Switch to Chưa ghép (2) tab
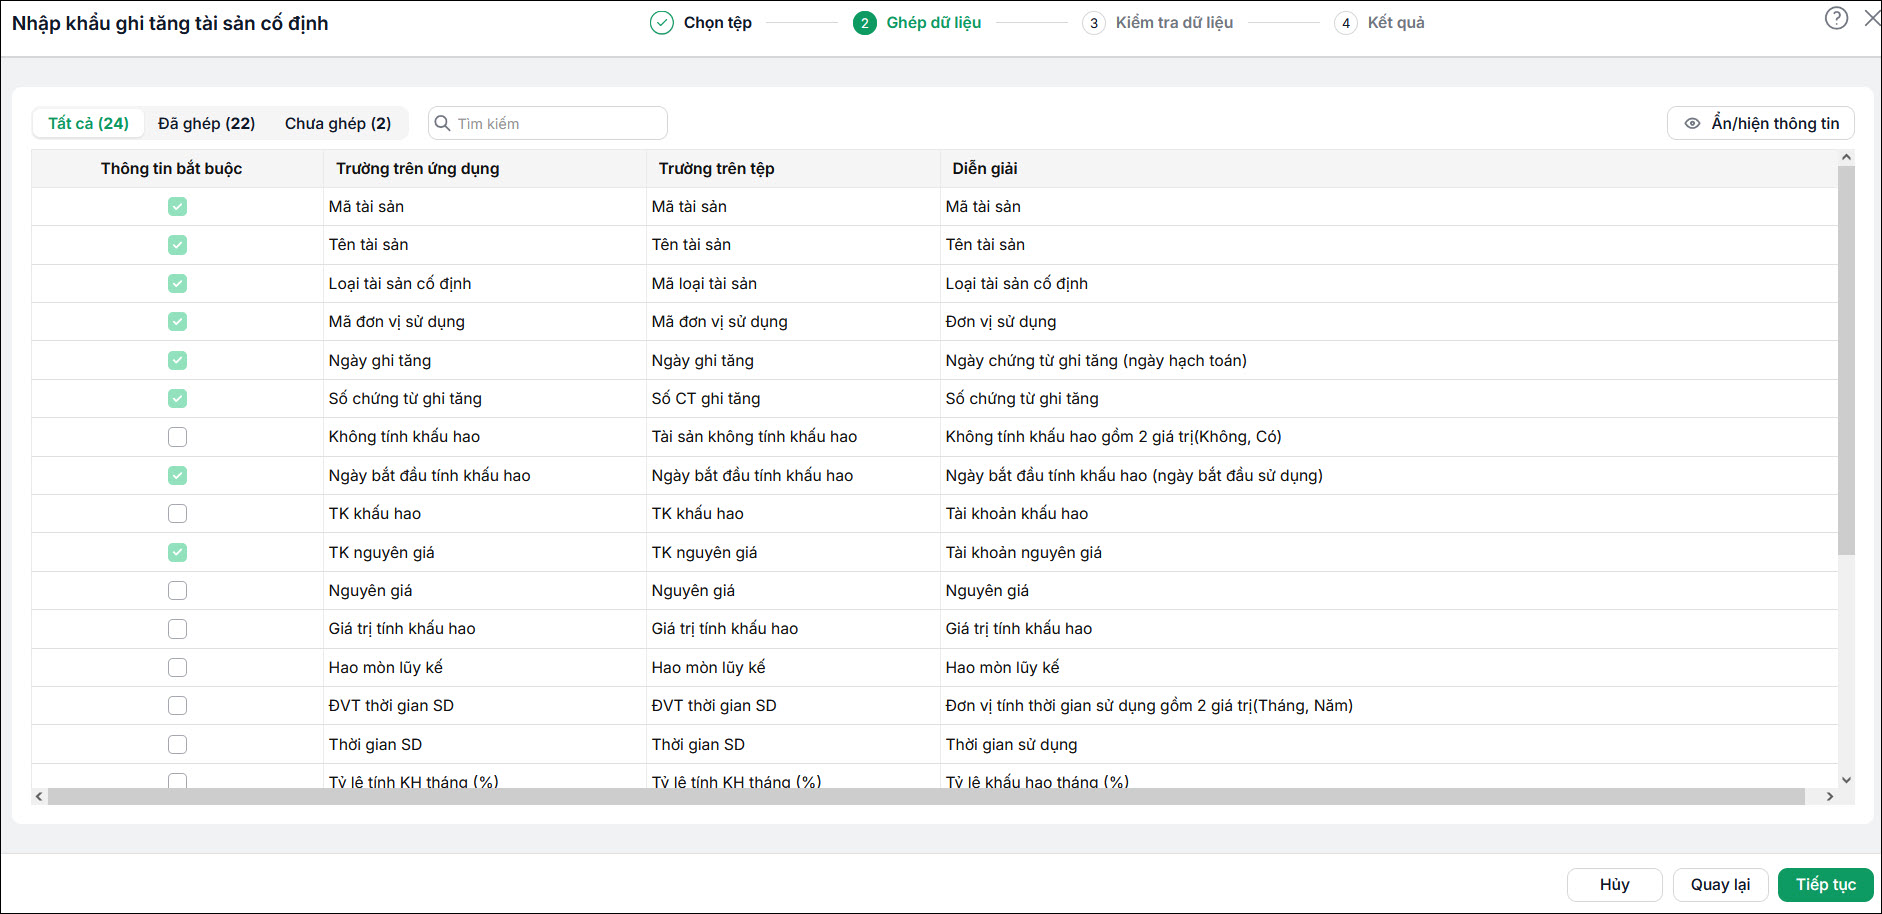 338,123
